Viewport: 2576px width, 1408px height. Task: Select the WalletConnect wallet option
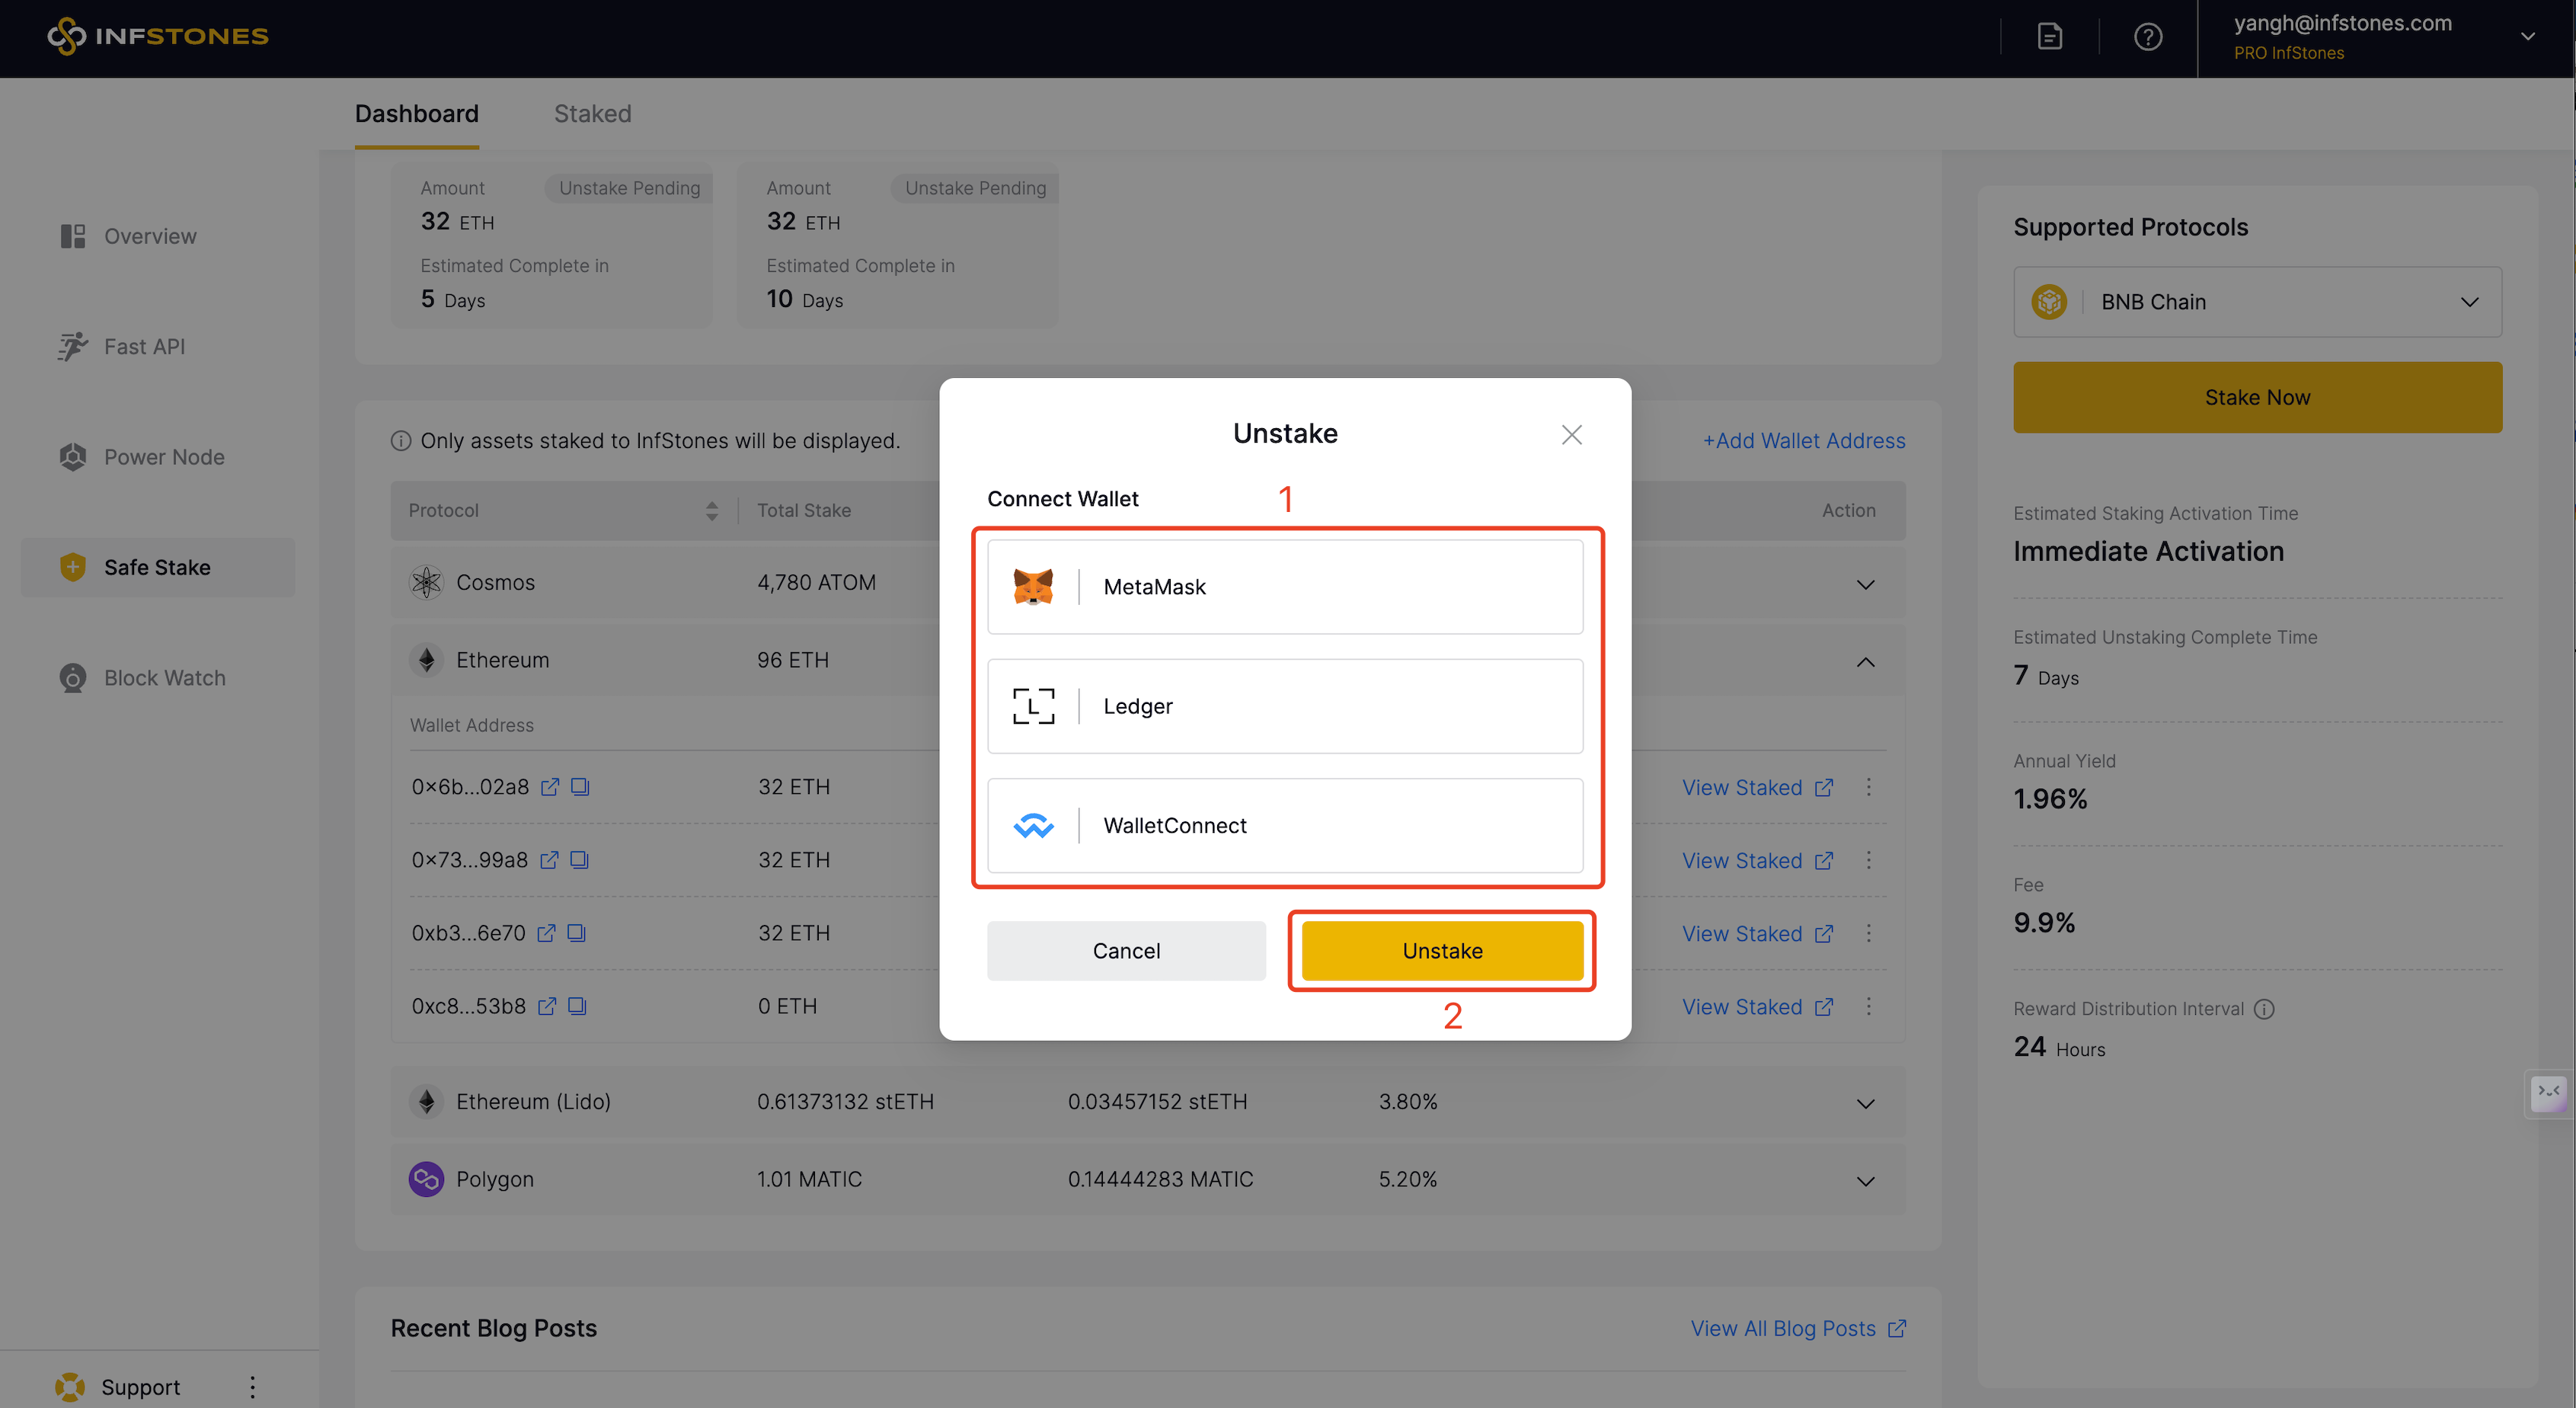point(1284,825)
